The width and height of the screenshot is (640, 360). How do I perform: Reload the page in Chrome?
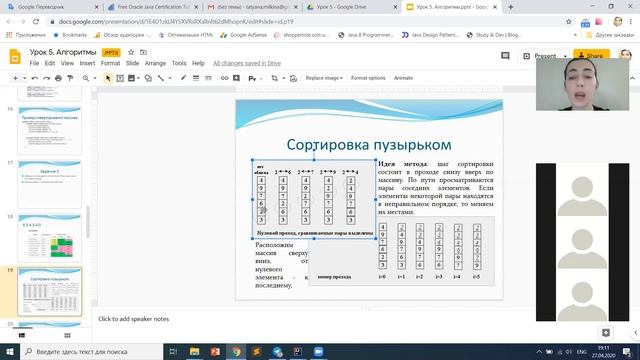point(36,22)
